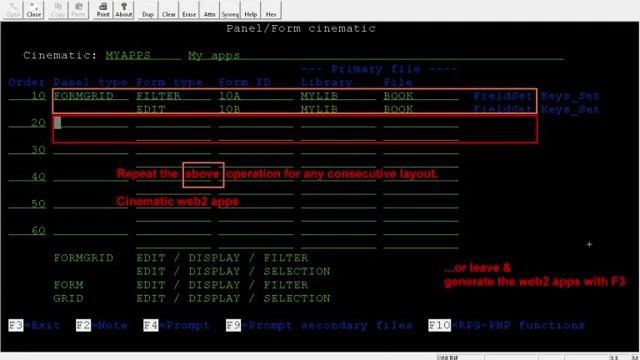The image size is (640, 360).
Task: Open FieldSet on the EDIT 10B row
Action: (x=503, y=109)
